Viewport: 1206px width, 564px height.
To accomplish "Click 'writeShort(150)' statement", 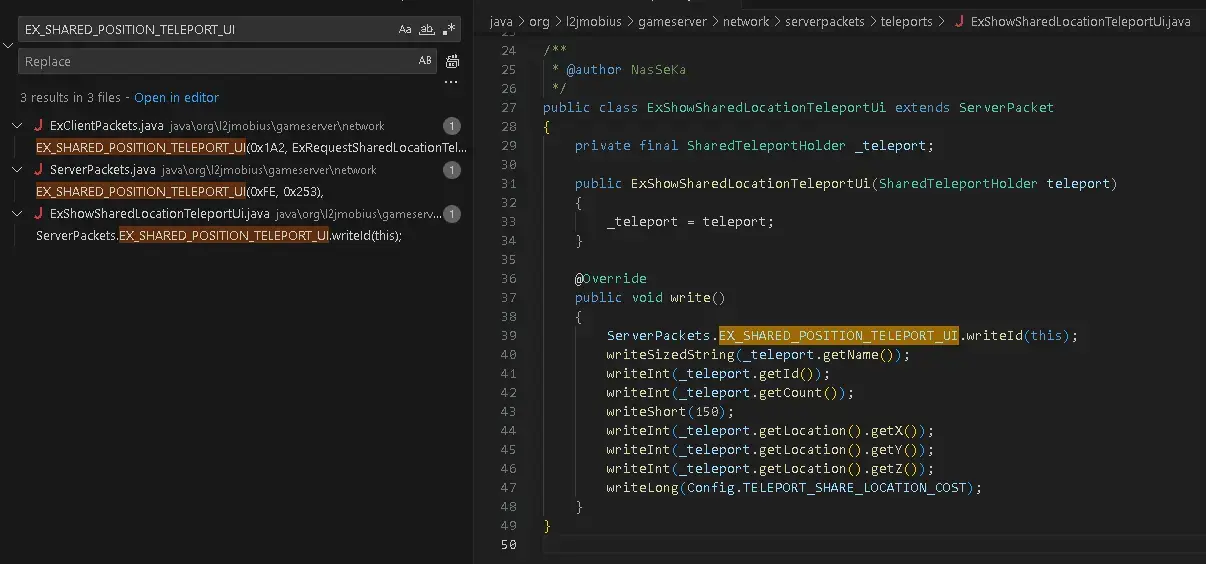I will (670, 411).
